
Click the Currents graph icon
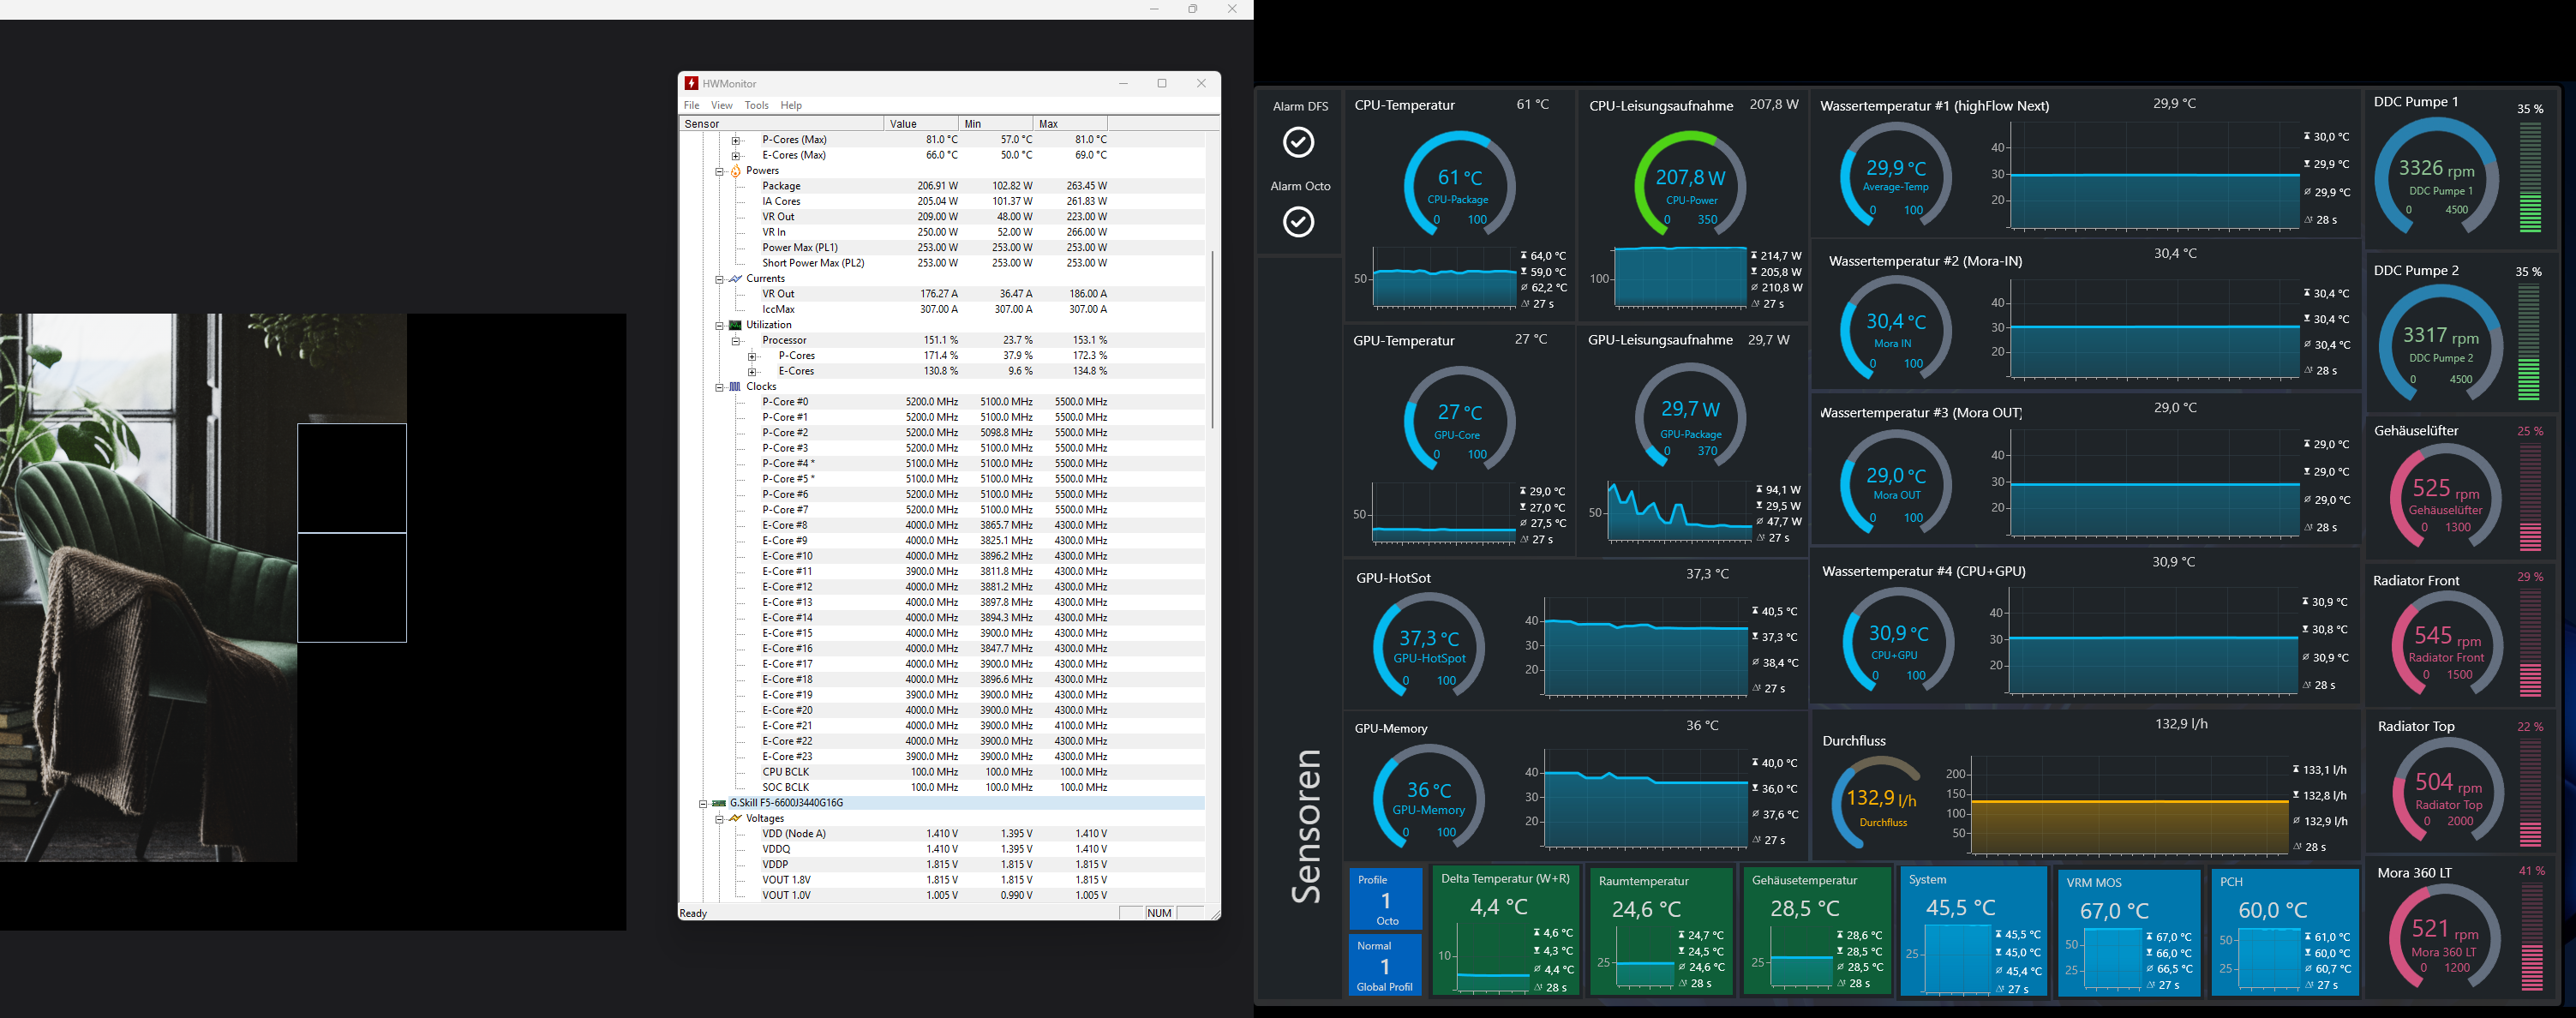(736, 279)
